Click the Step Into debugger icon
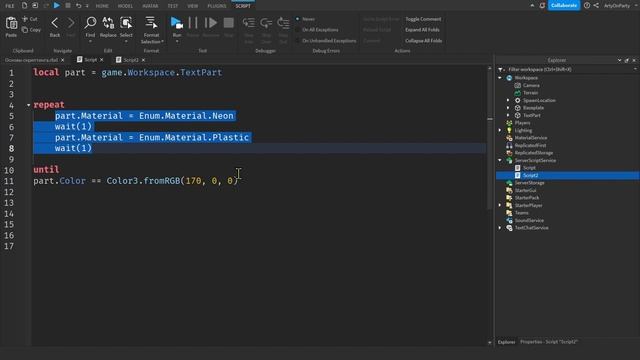640x360 pixels. pyautogui.click(x=249, y=23)
